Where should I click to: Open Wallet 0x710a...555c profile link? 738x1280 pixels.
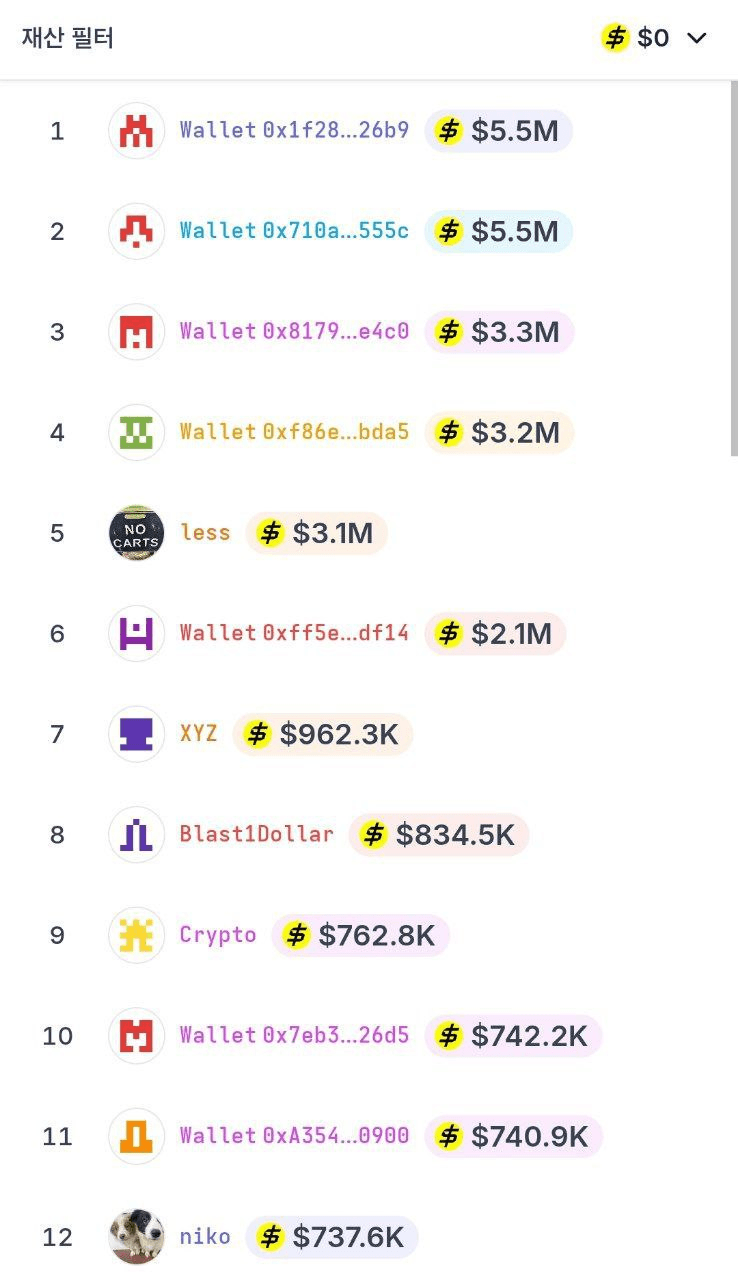(294, 231)
